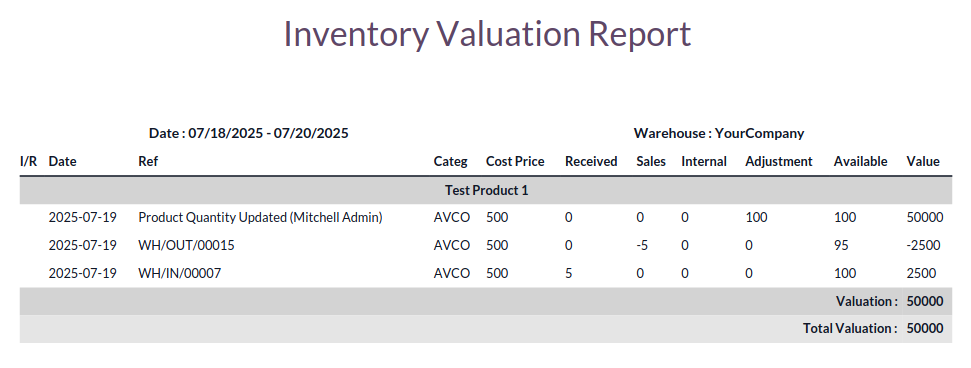This screenshot has width=971, height=368.
Task: Click the Received column header
Action: point(591,161)
